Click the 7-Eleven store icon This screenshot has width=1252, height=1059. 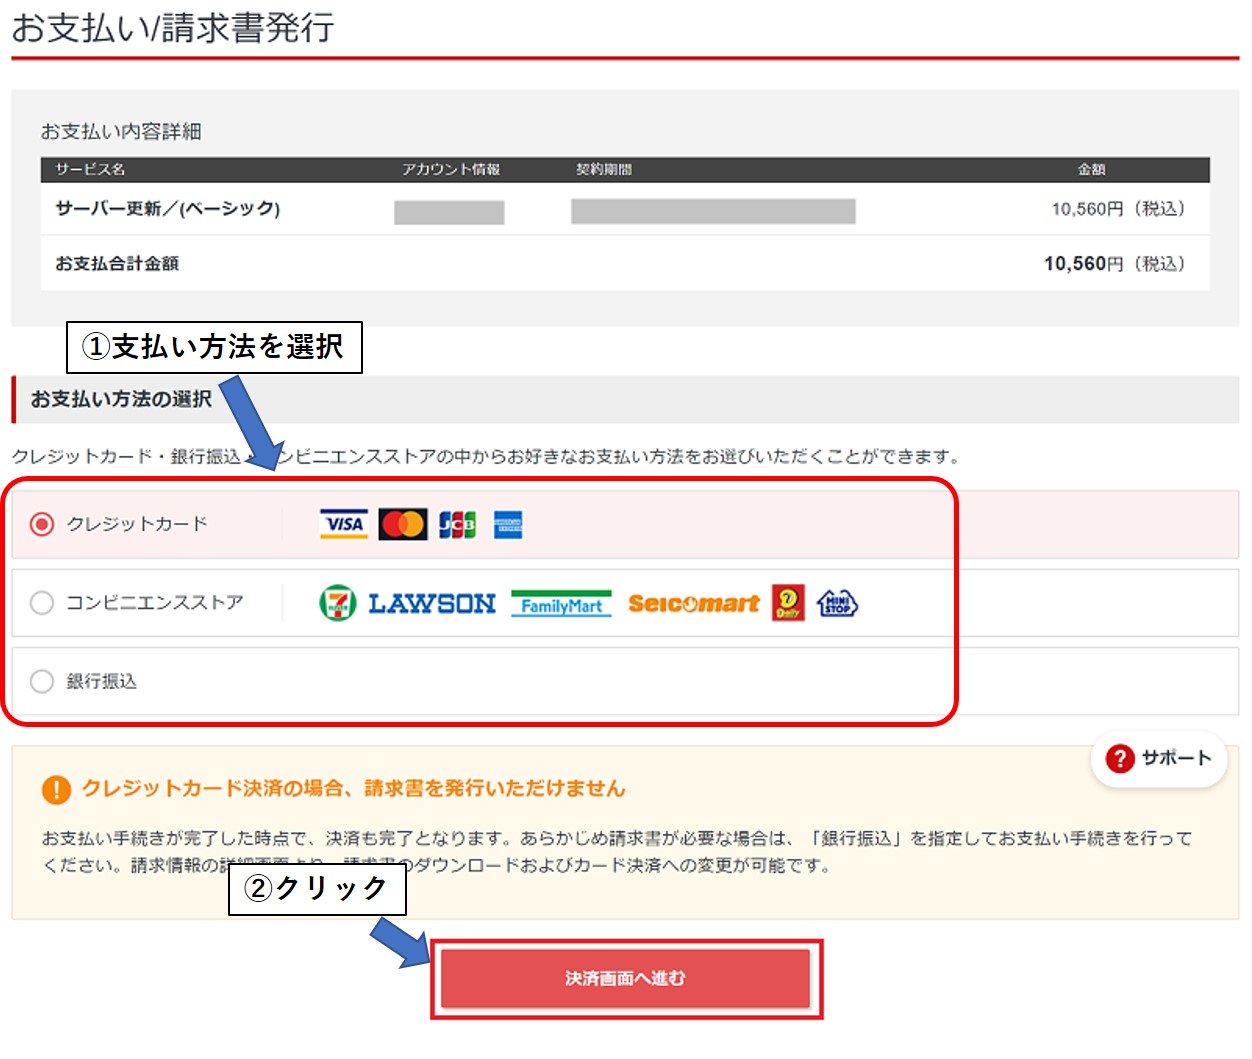coord(338,602)
